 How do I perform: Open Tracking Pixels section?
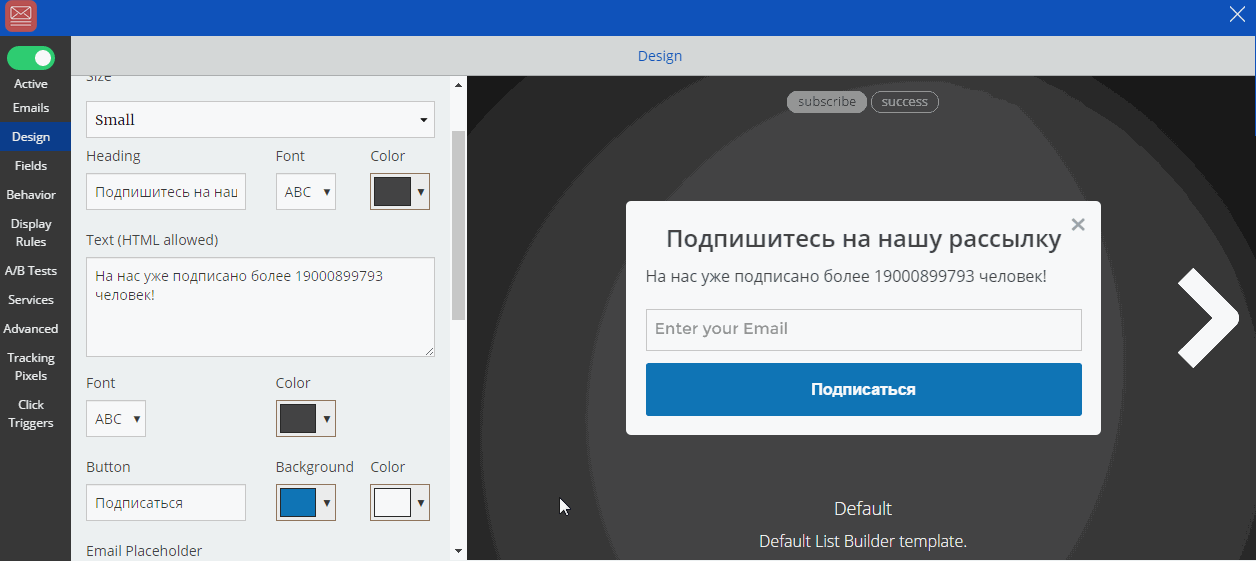click(31, 367)
